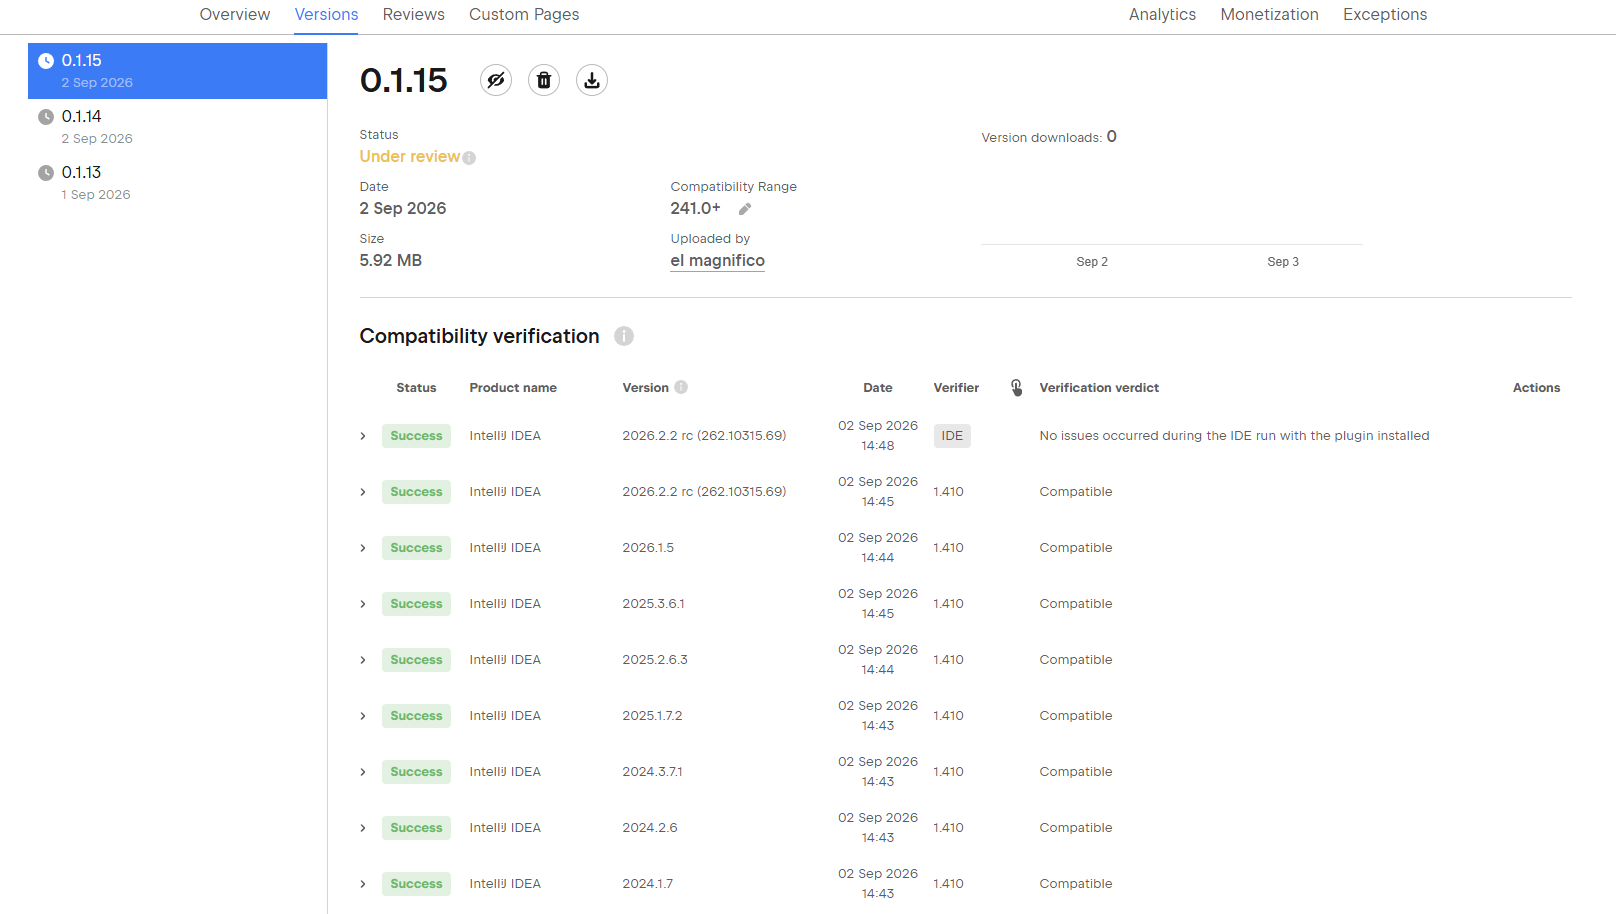Click info icon beside Version column header

click(681, 387)
